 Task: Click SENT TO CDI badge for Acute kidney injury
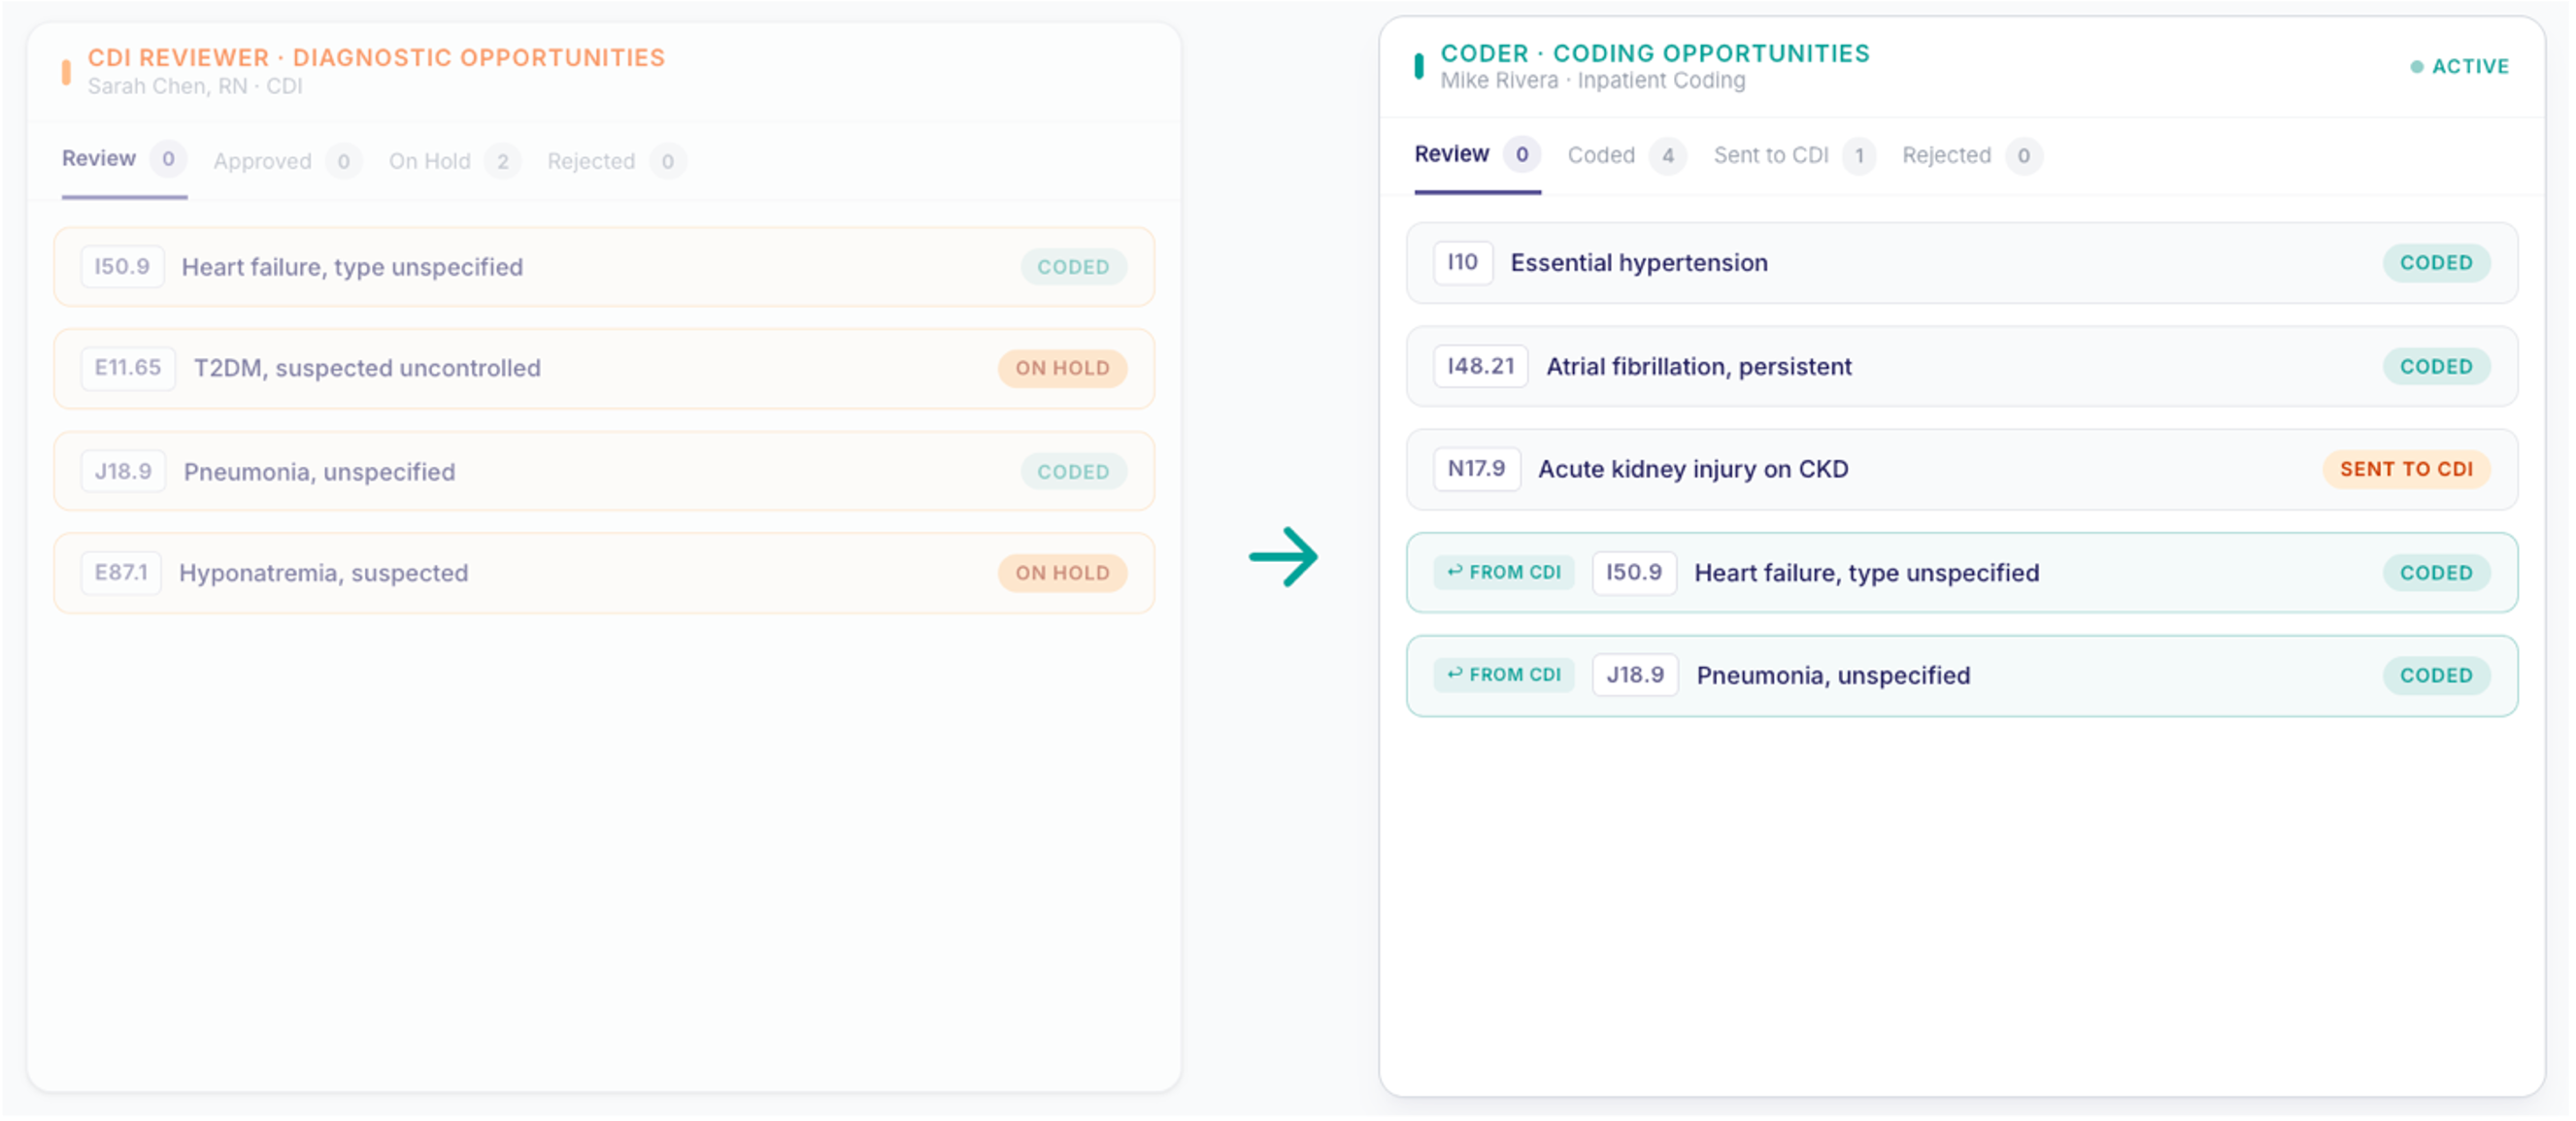coord(2406,470)
